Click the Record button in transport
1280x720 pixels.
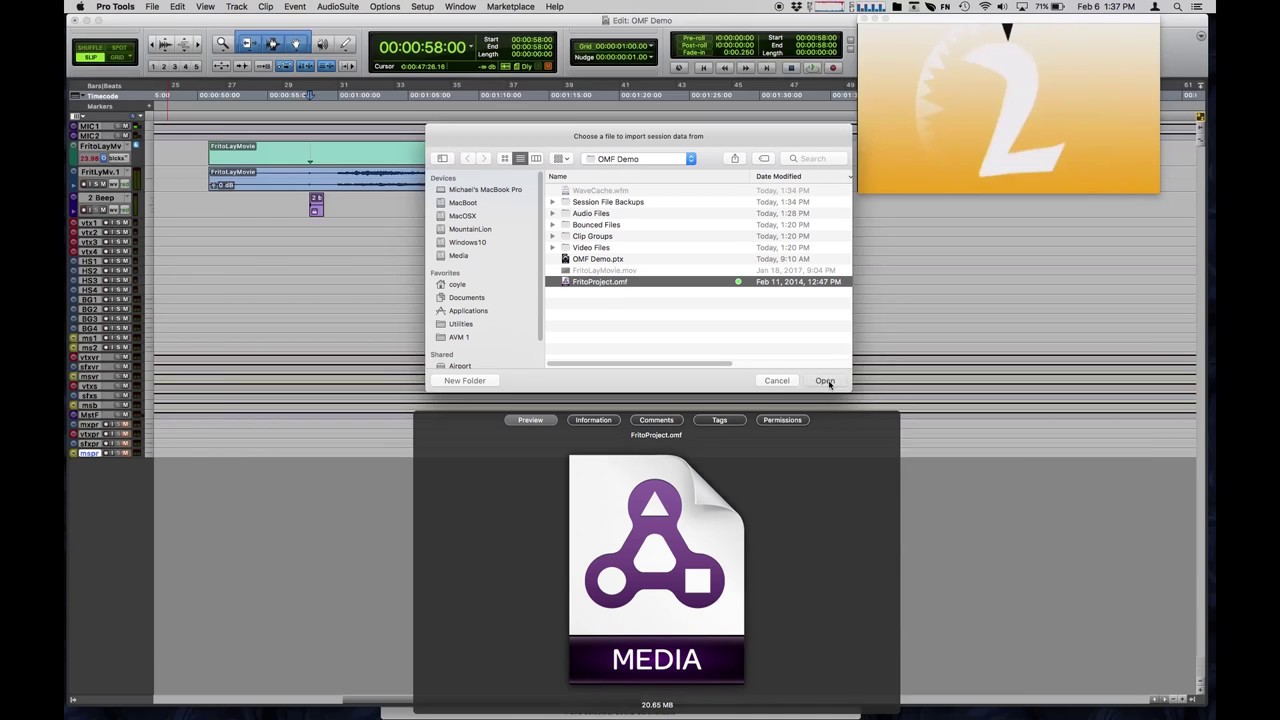click(833, 68)
